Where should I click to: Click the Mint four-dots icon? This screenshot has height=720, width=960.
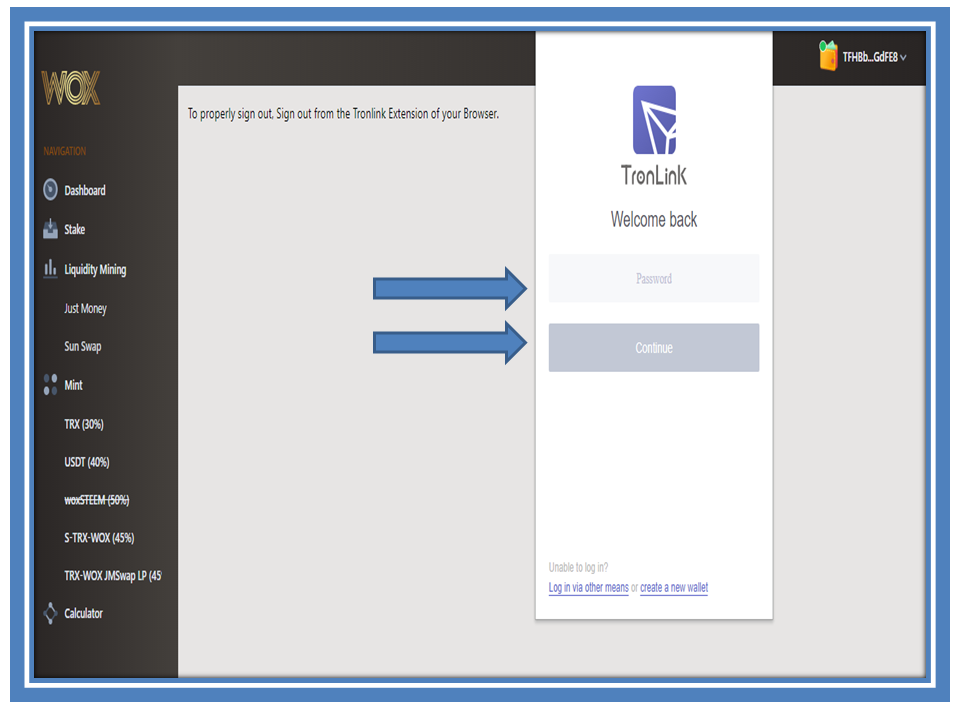pyautogui.click(x=51, y=384)
